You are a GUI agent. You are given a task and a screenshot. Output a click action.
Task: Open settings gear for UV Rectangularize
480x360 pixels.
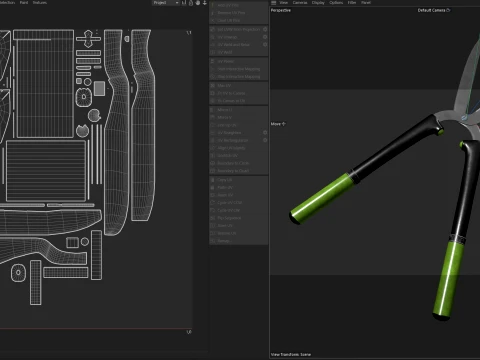point(265,140)
